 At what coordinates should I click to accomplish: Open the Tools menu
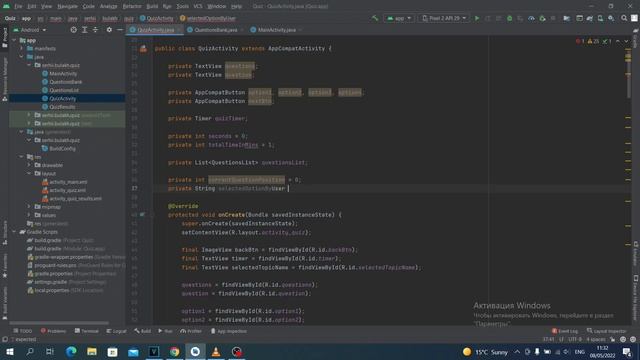(x=182, y=6)
